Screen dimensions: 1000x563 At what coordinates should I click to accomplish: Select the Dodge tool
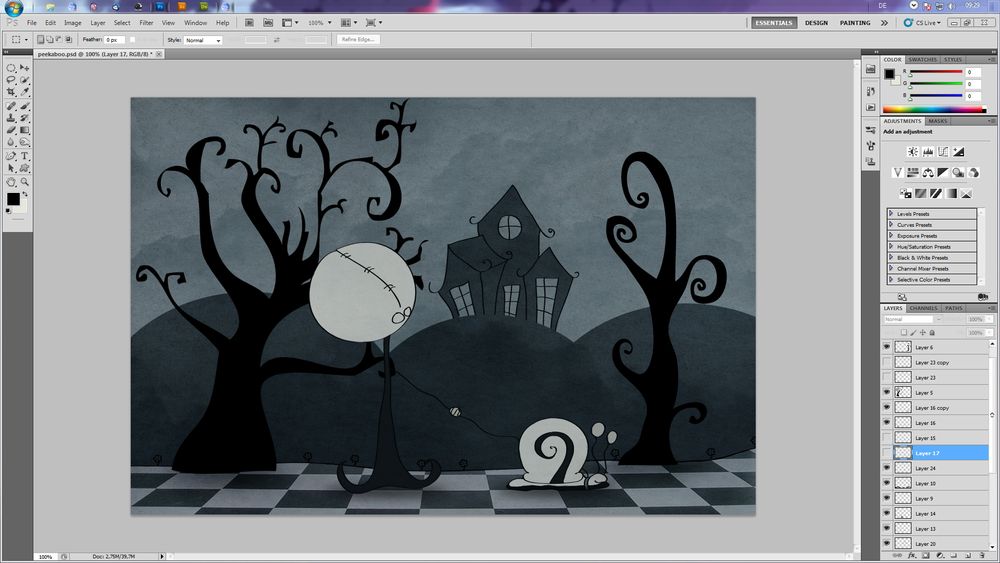click(x=24, y=142)
